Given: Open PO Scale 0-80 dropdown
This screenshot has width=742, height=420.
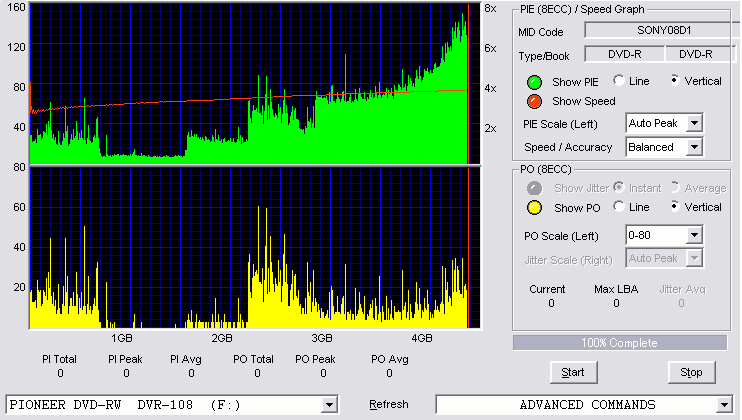Looking at the screenshot, I should coord(694,235).
